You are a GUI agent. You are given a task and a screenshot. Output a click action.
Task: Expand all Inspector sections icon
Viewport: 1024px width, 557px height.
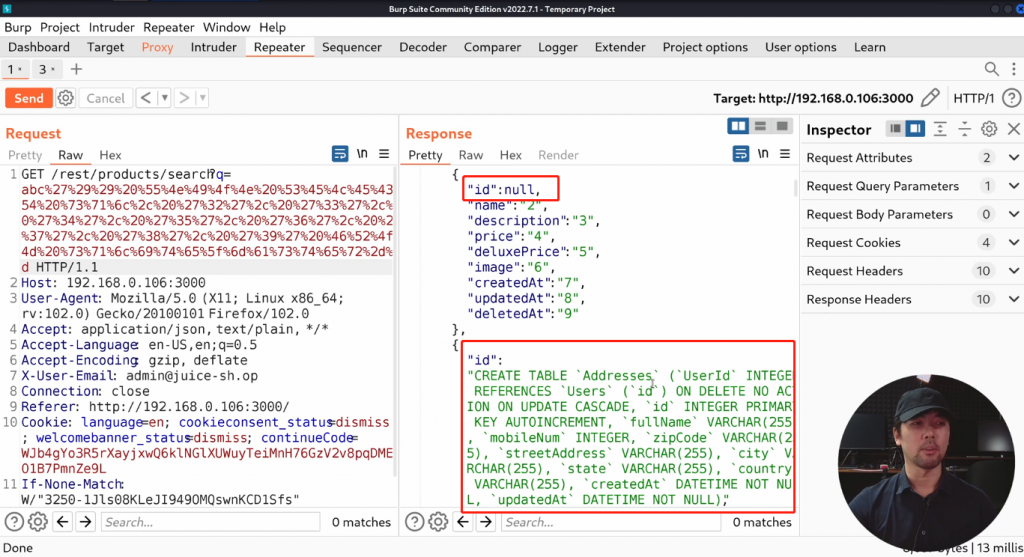tap(940, 129)
